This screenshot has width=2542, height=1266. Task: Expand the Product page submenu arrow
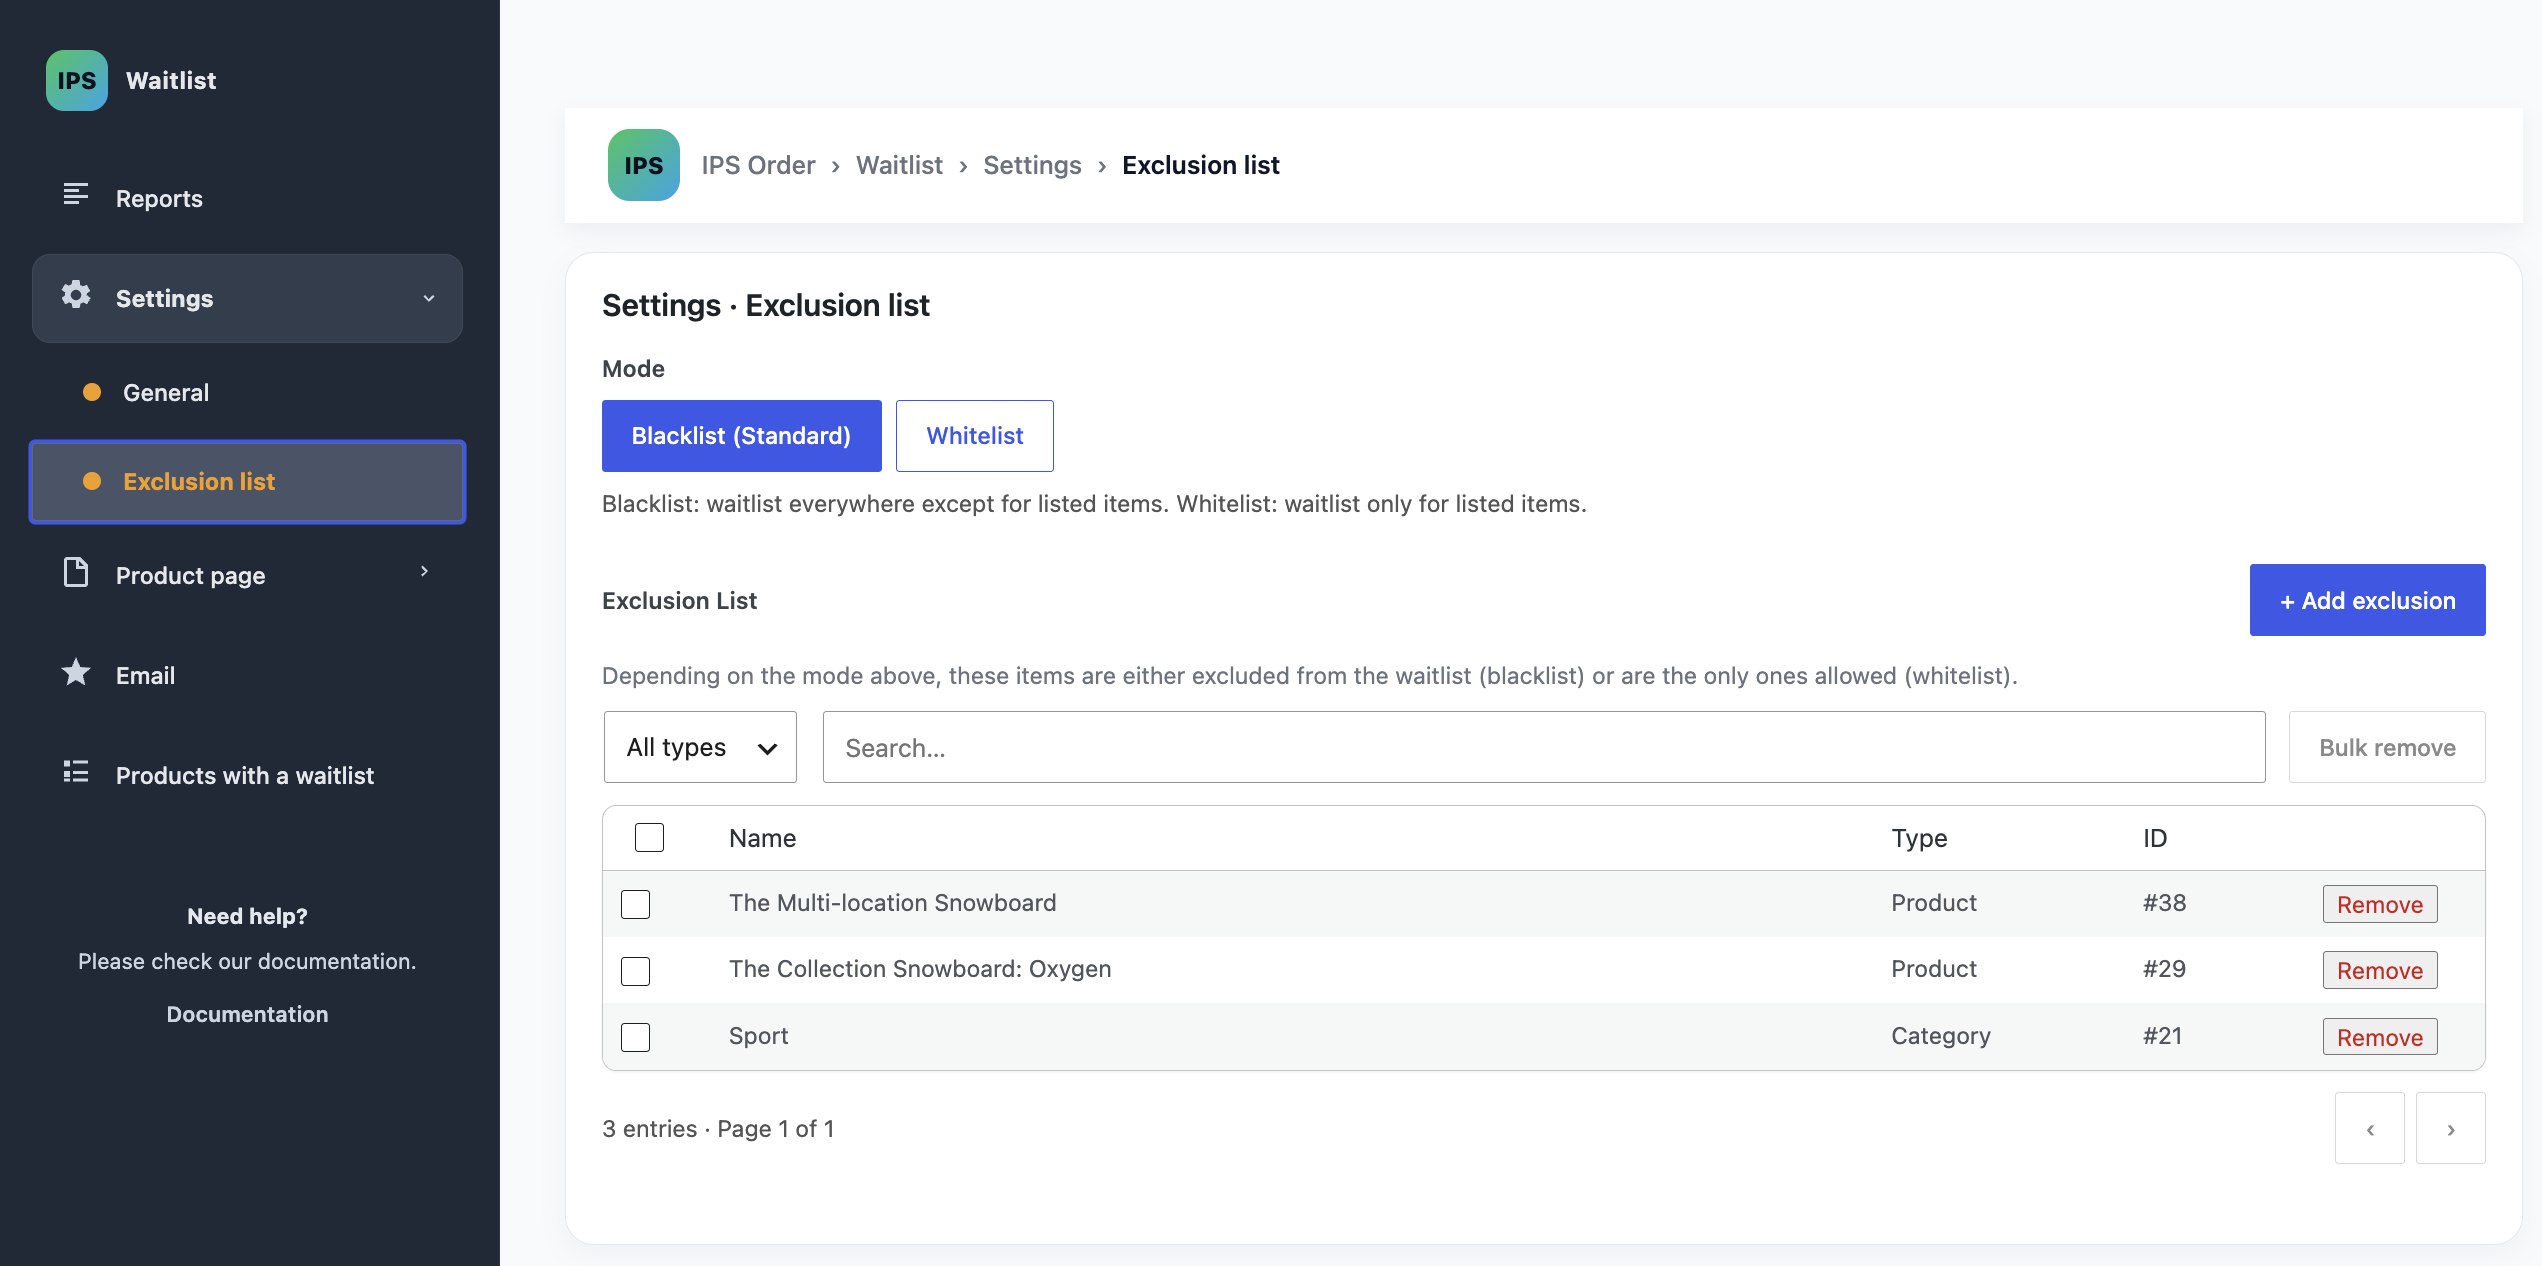424,571
